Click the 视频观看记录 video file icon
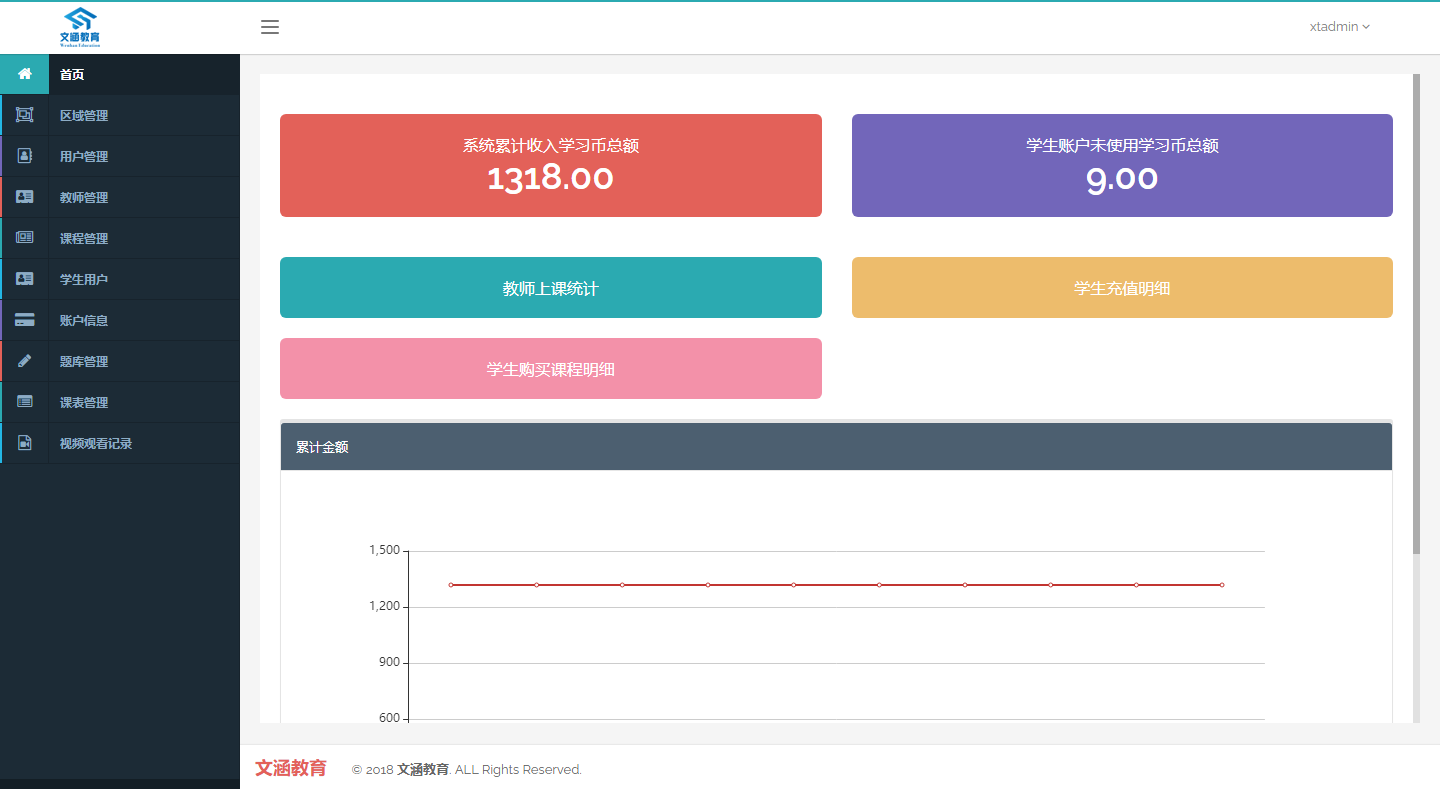The image size is (1440, 789). (25, 443)
